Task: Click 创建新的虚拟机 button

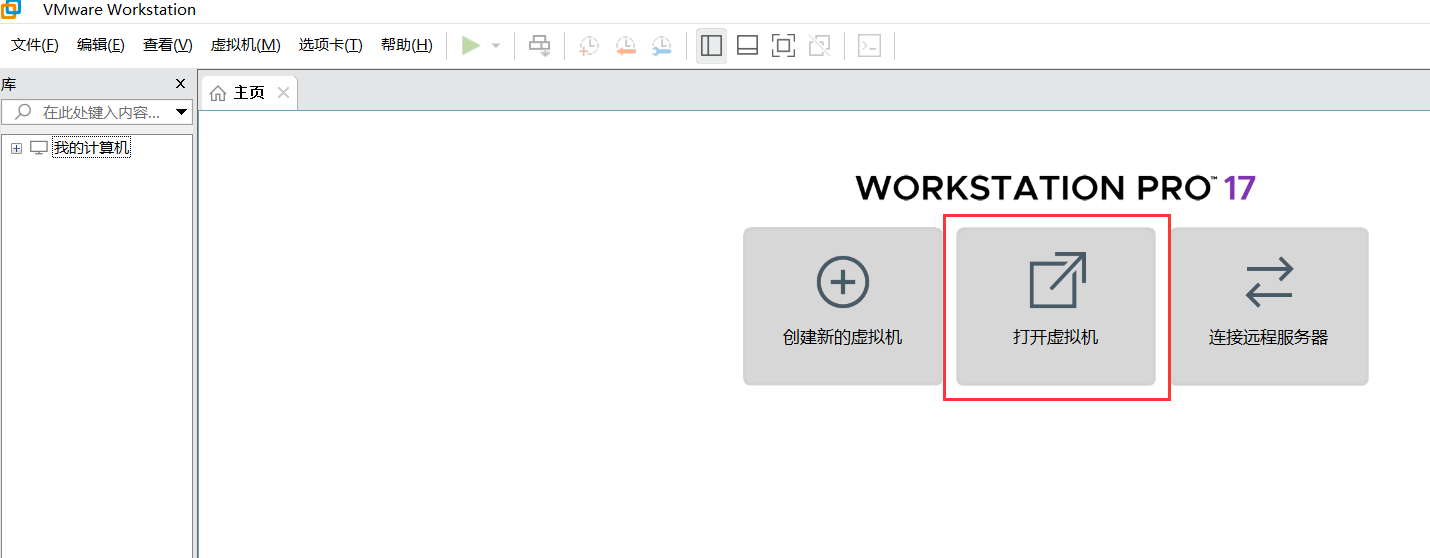Action: (x=842, y=306)
